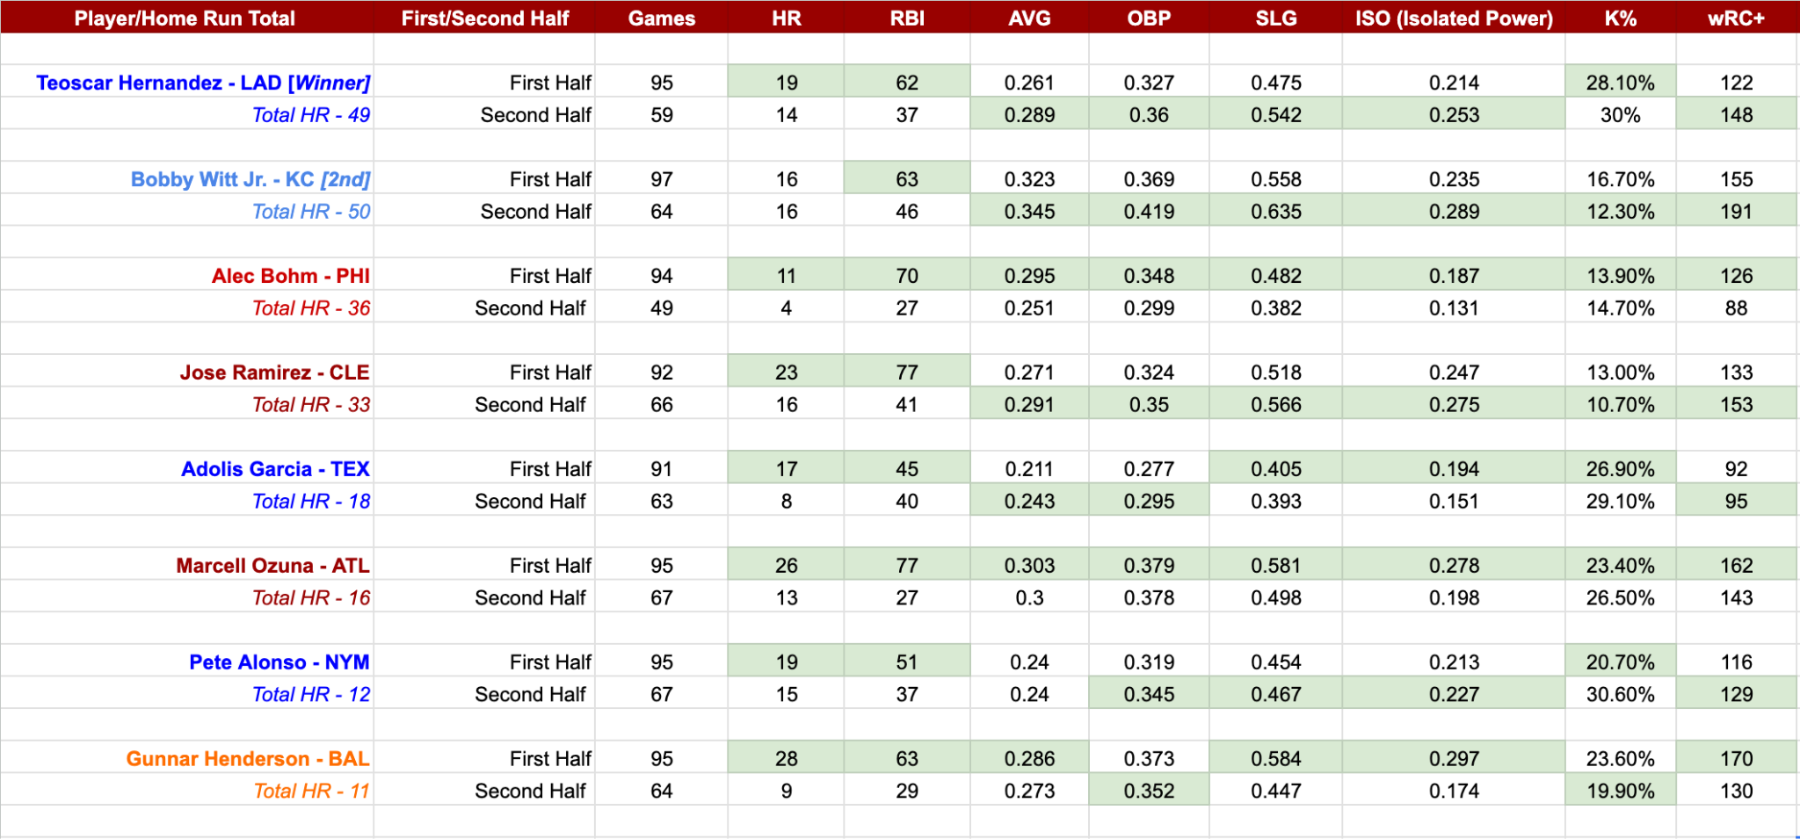Click Bobby Witt's second half wRC+ value 191
This screenshot has height=839, width=1800.
coord(1737,212)
